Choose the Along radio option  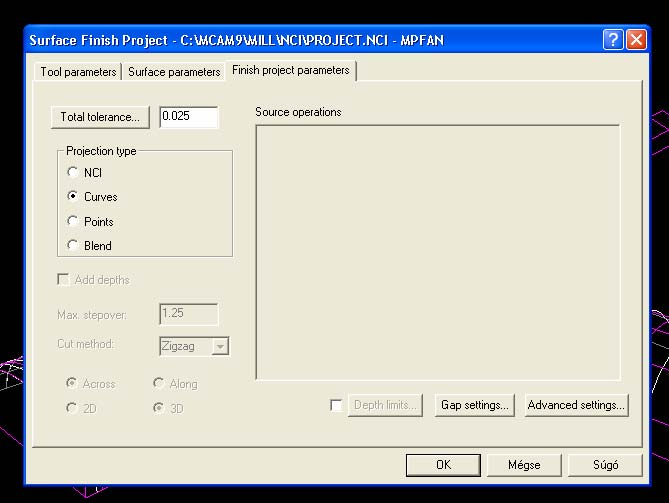pos(159,383)
